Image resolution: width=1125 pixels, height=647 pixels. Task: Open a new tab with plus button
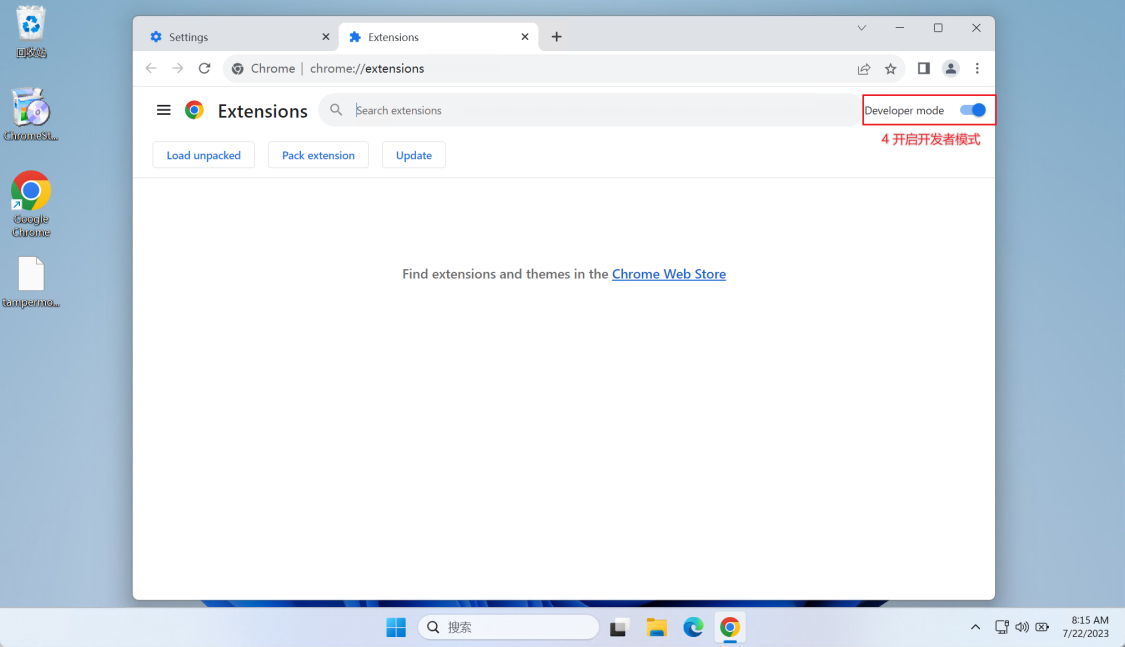[557, 37]
